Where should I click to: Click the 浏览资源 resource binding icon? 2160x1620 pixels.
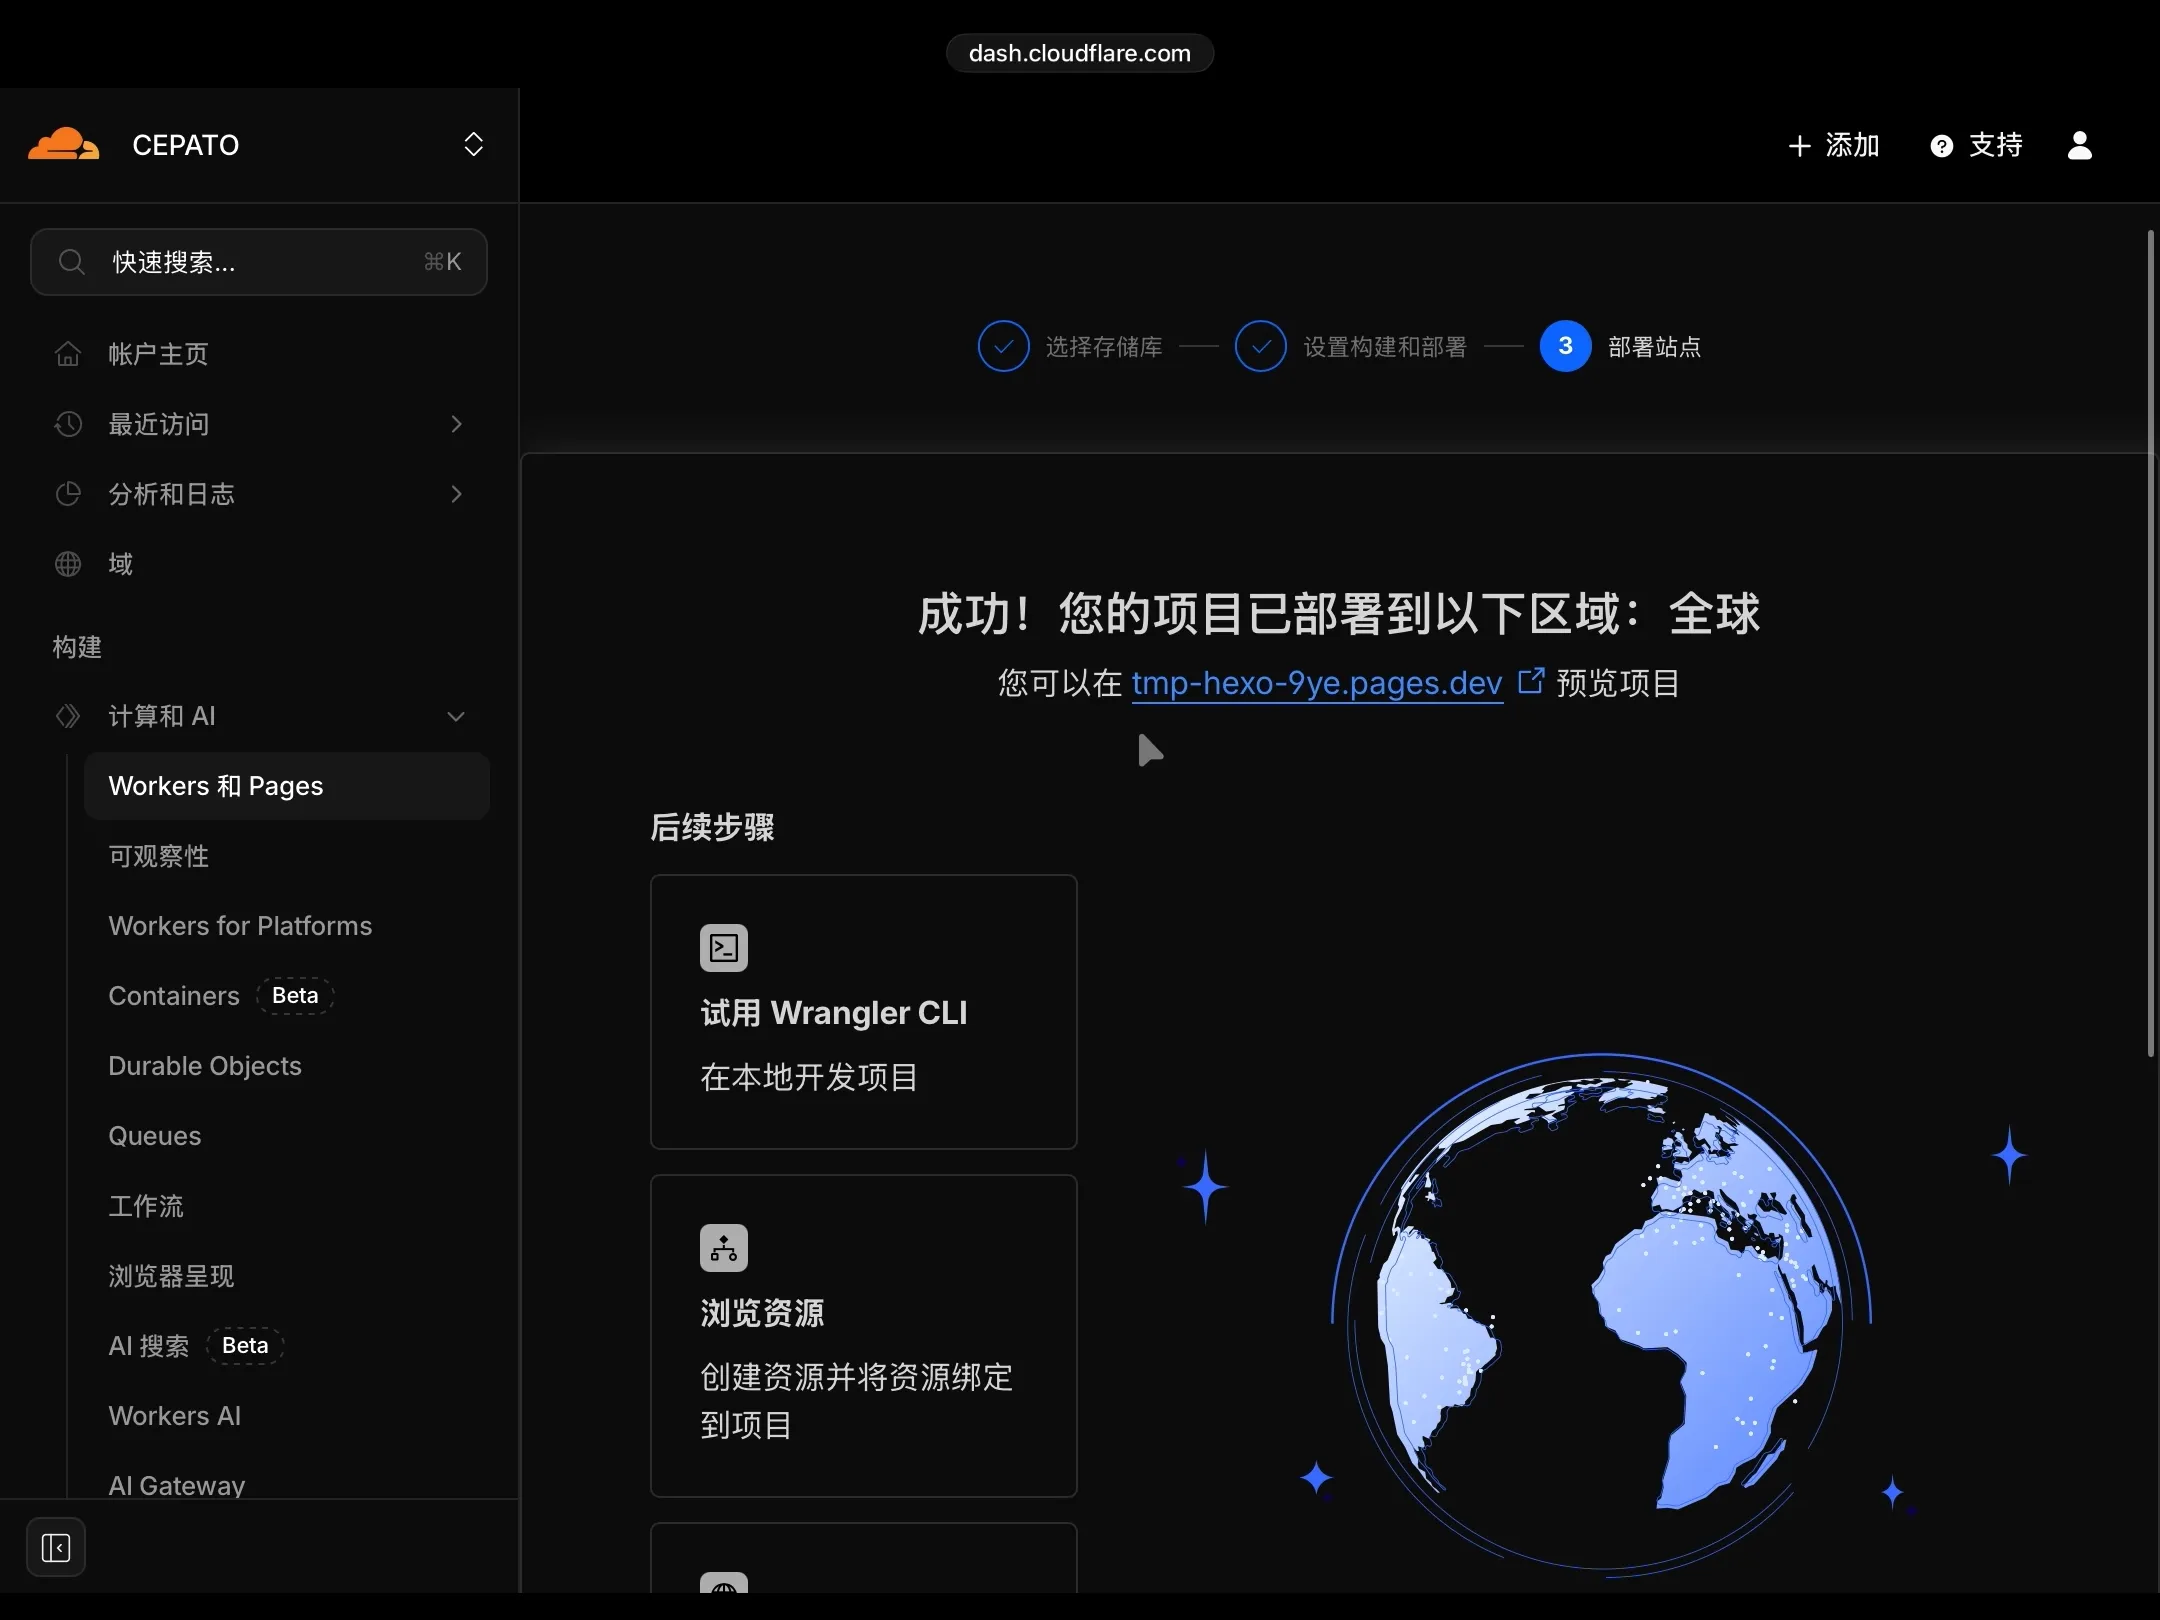click(722, 1247)
